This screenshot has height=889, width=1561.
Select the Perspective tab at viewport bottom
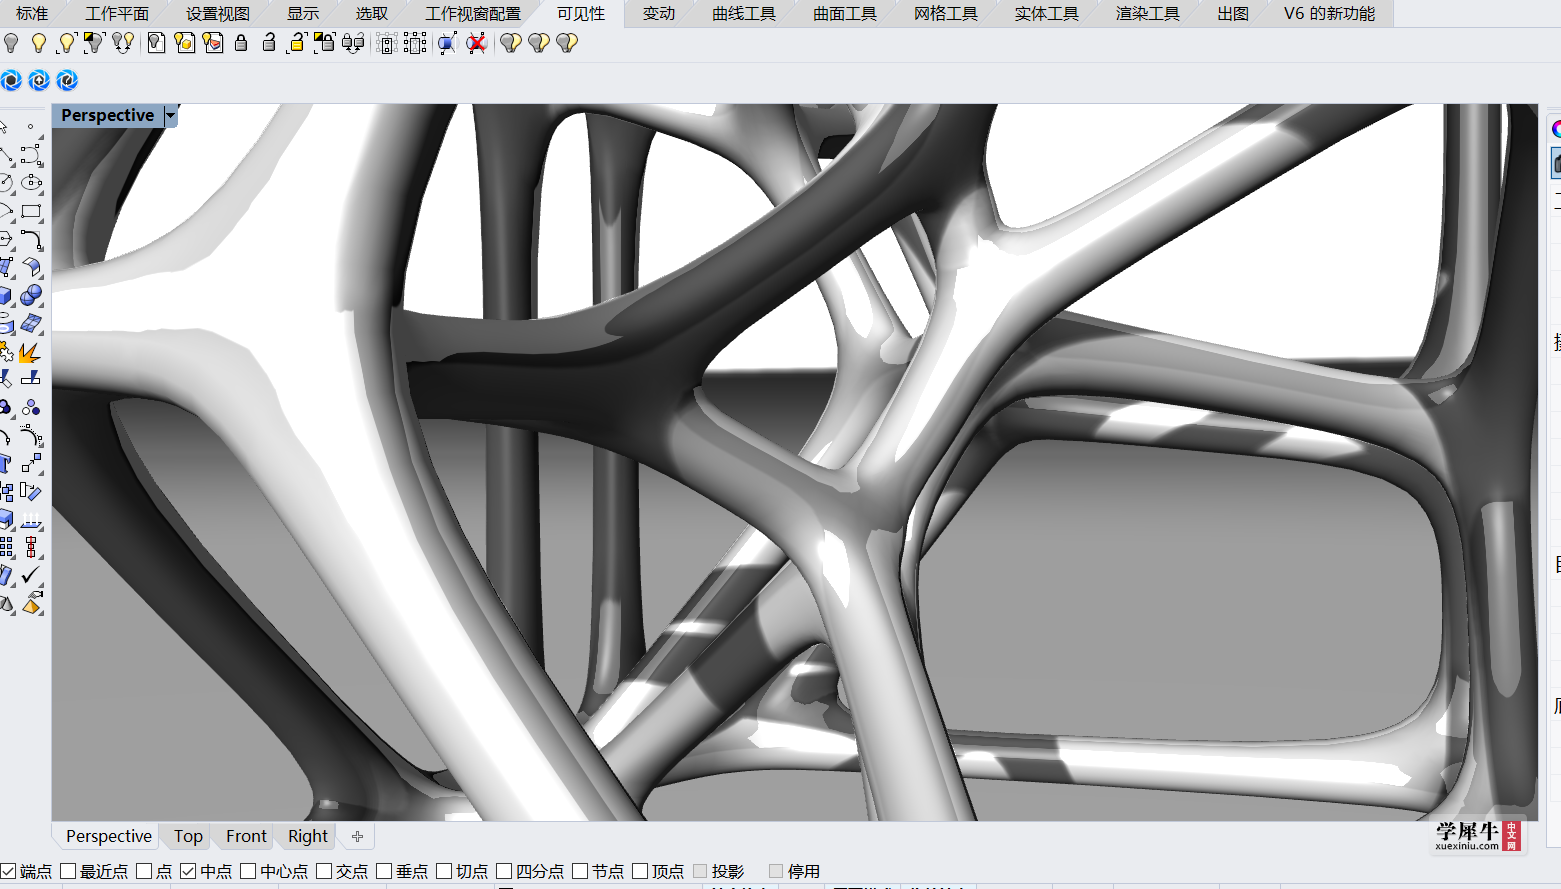(x=109, y=836)
